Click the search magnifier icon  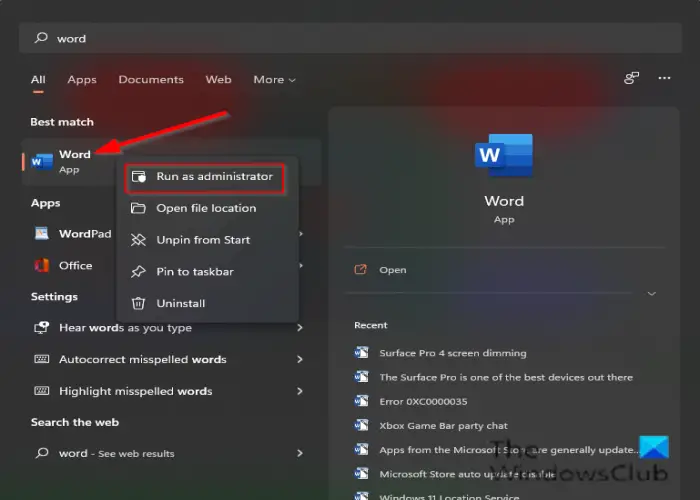tap(41, 38)
